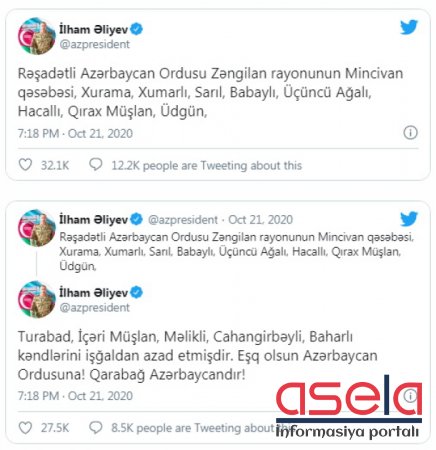The height and width of the screenshot is (450, 436).
Task: Open avatar of the reply tweet
Action: [x=37, y=299]
